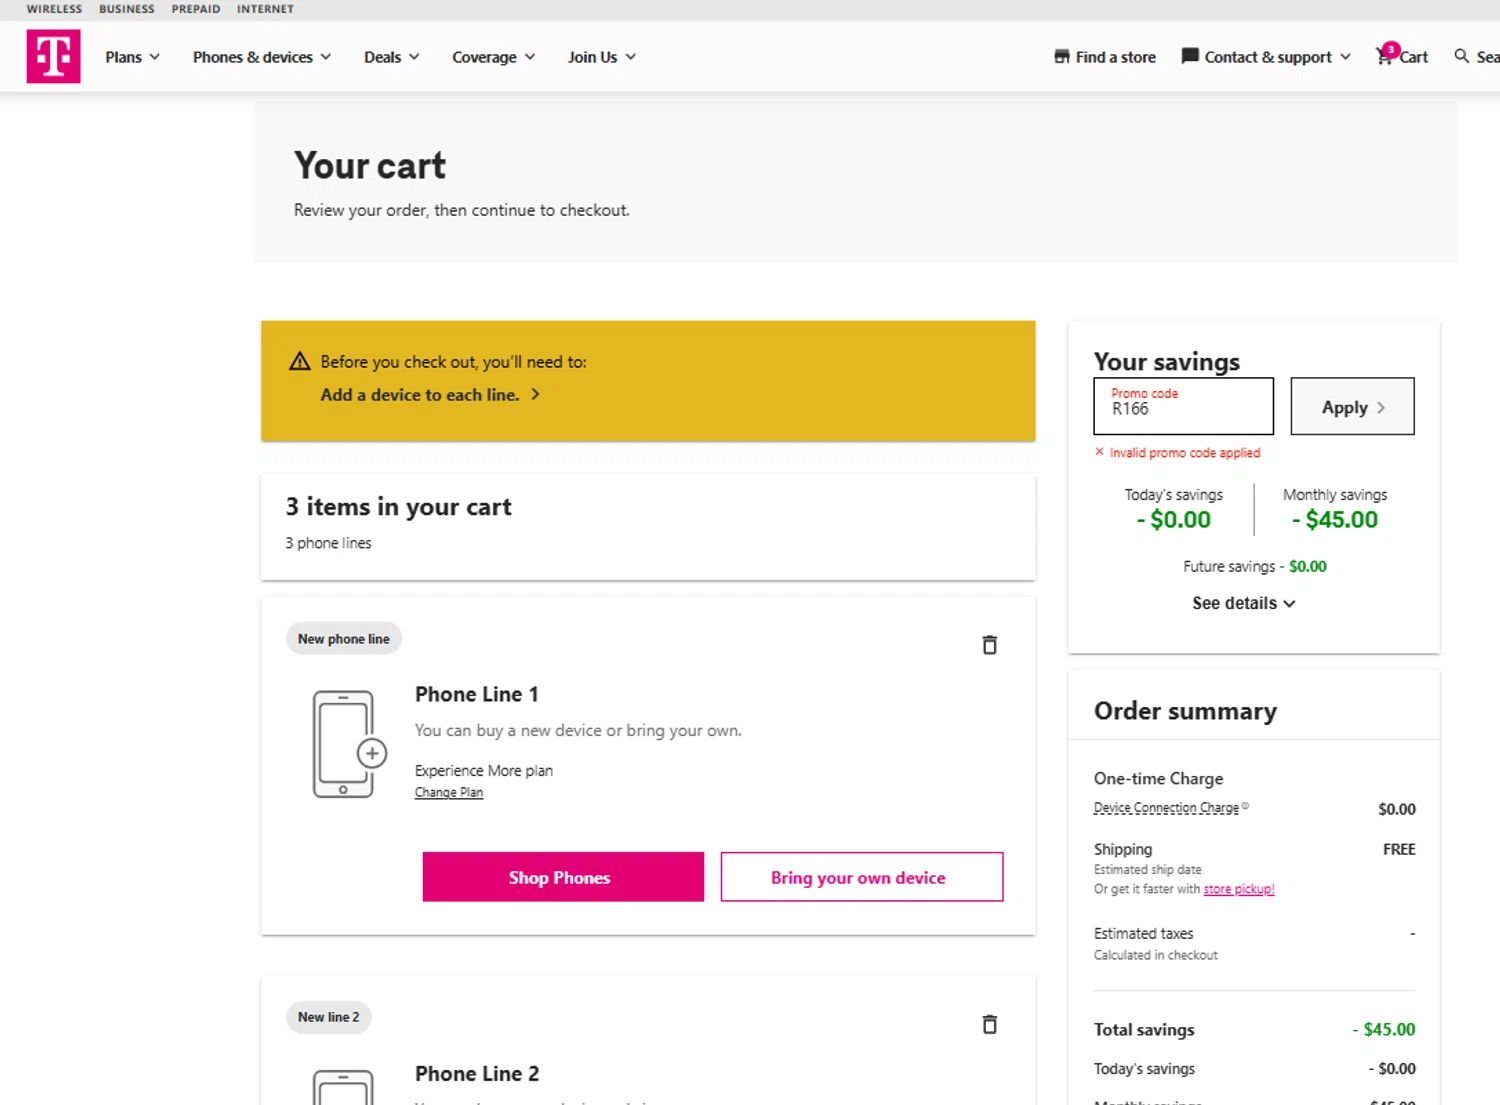Click the Phone Line 2 heading
The height and width of the screenshot is (1105, 1500).
[x=477, y=1073]
